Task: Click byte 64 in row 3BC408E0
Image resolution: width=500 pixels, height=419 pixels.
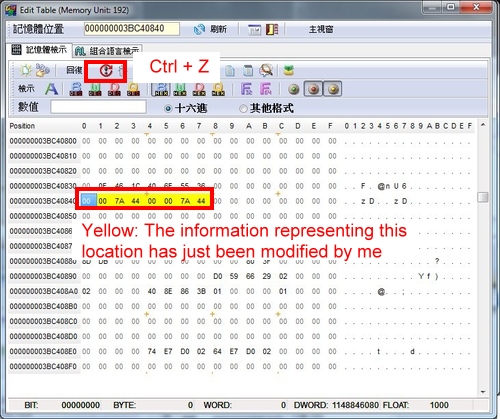Action: [x=217, y=351]
